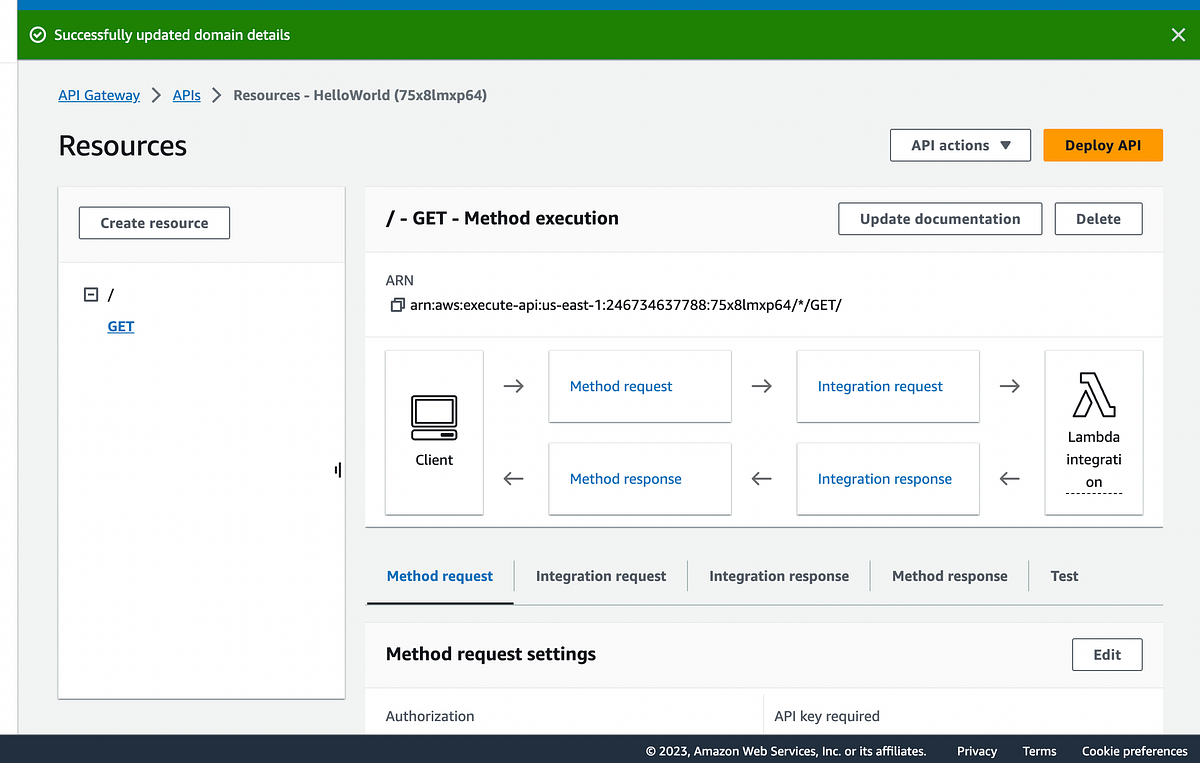Open the Integration response box in diagram

885,478
